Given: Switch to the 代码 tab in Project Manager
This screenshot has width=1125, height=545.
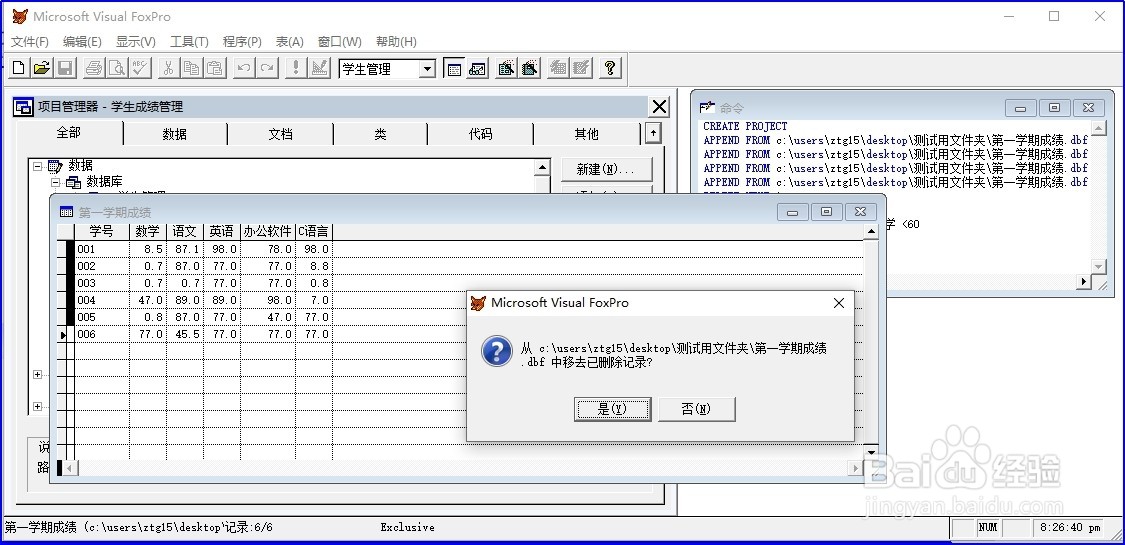Looking at the screenshot, I should tap(480, 134).
